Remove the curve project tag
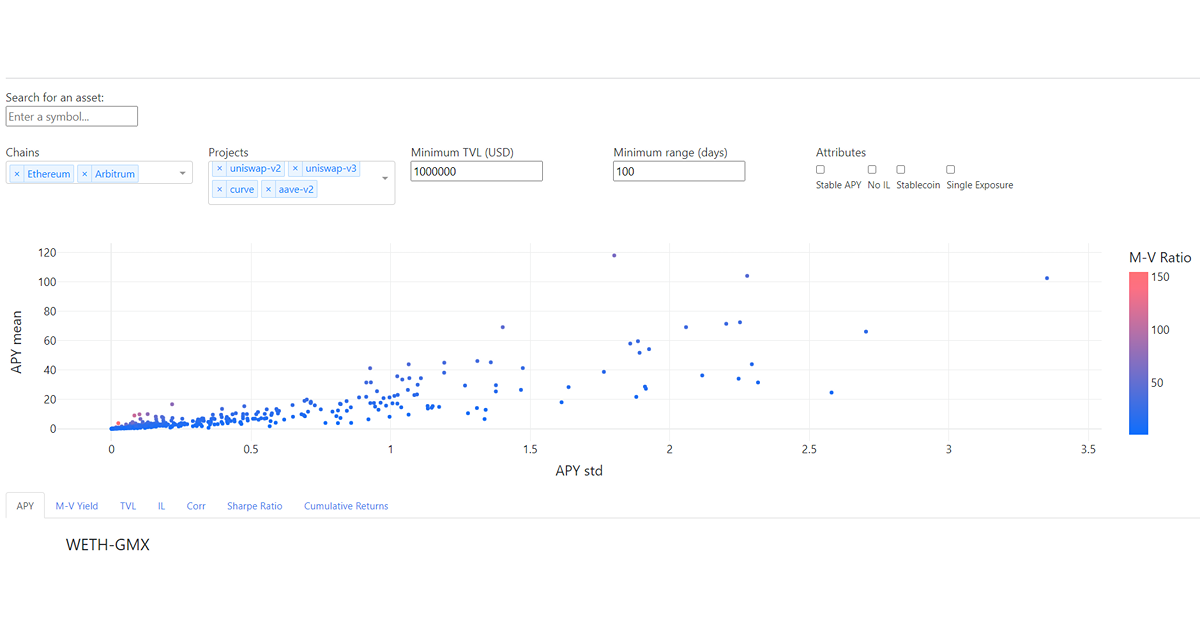The height and width of the screenshot is (630, 1200). click(x=220, y=189)
